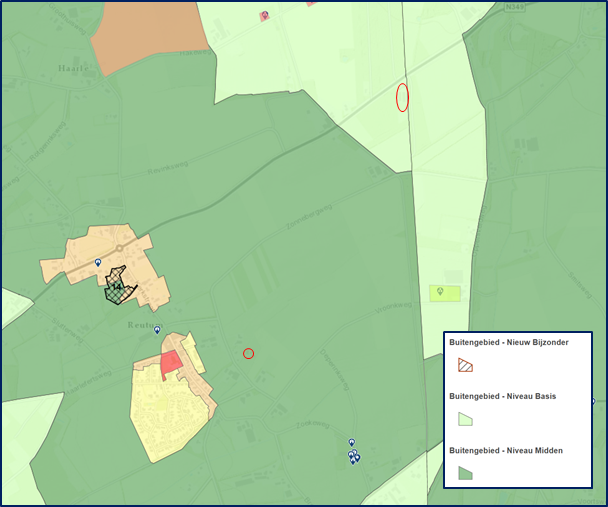Select the hatched area numbered 14
This screenshot has height=507, width=608.
point(118,286)
